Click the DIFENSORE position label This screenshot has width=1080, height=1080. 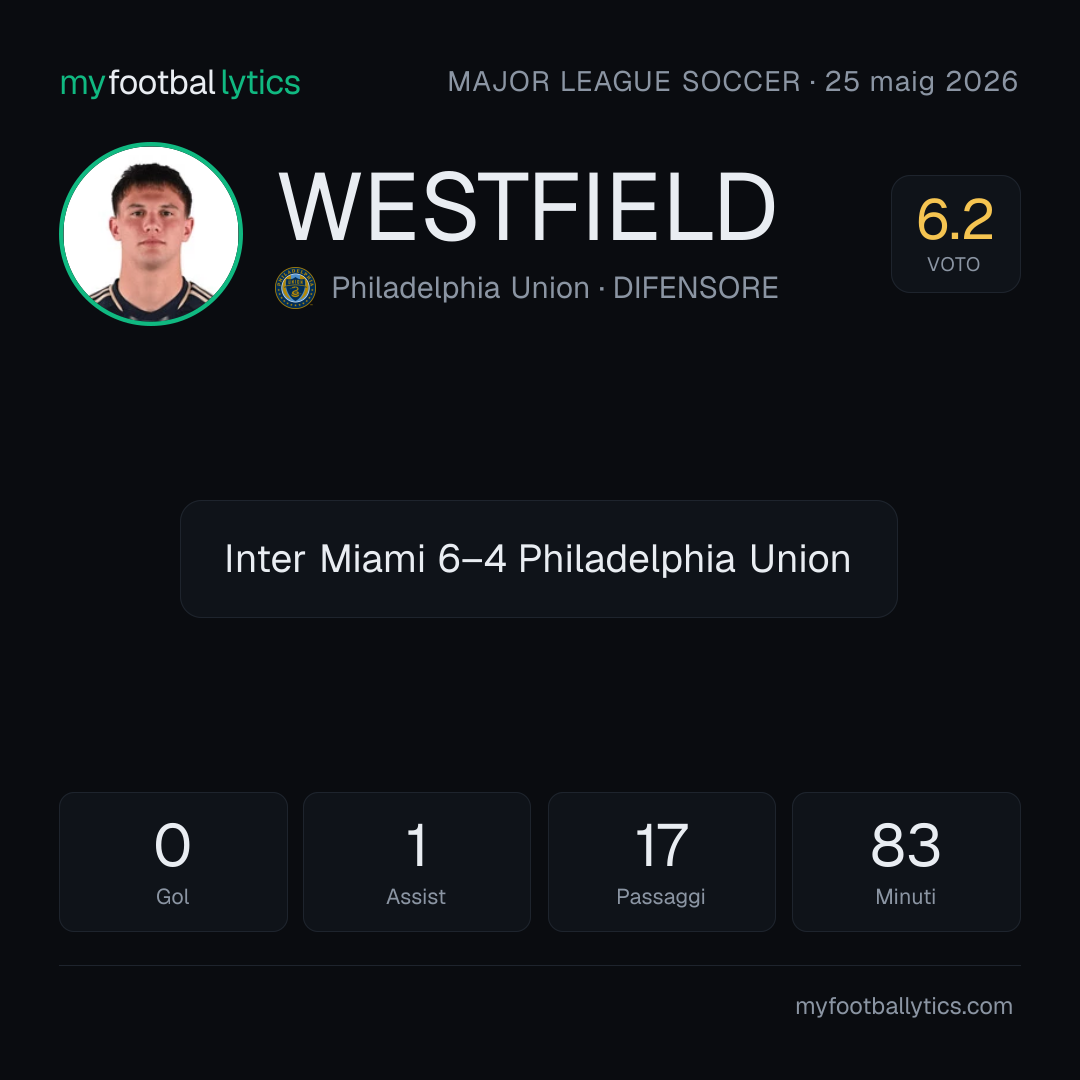coord(696,288)
